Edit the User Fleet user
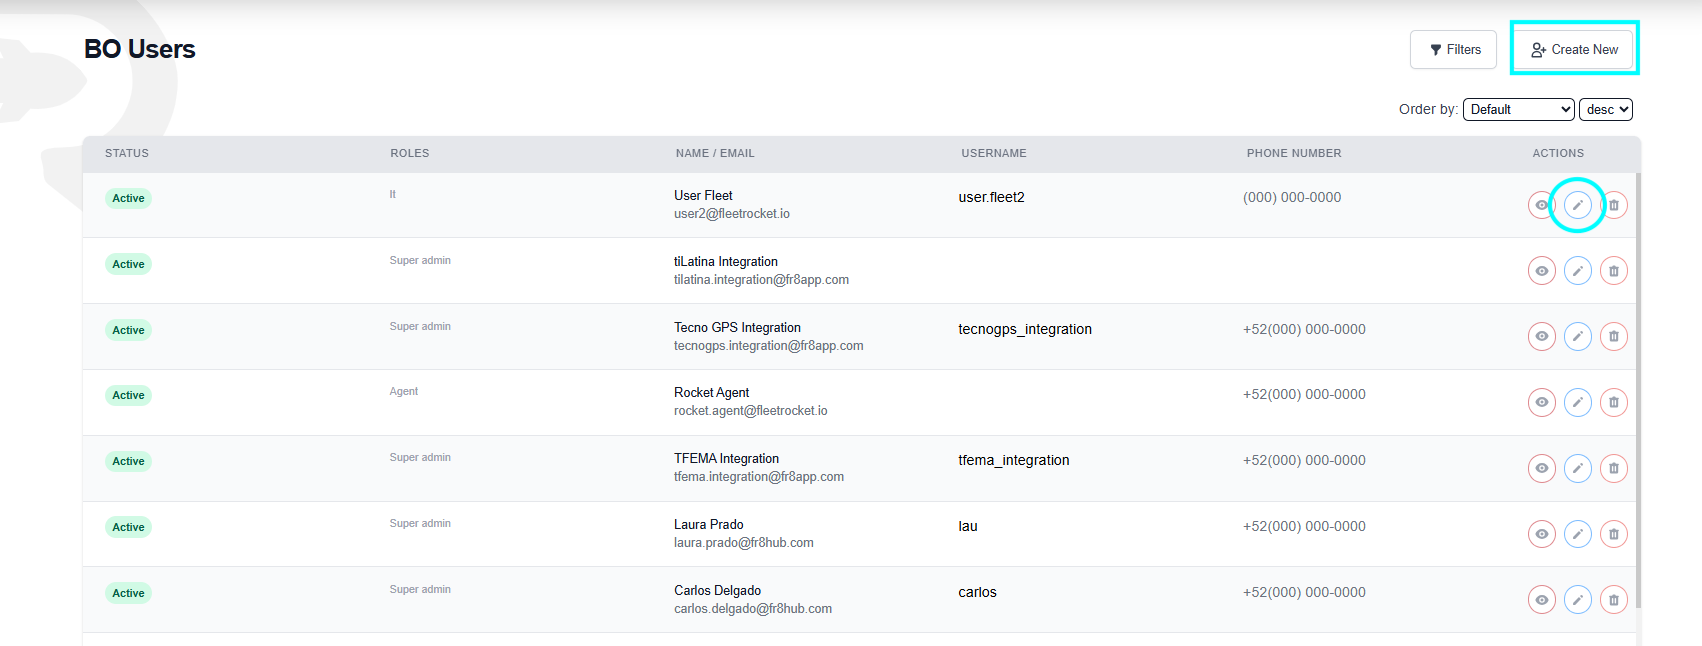Viewport: 1702px width, 646px height. 1578,205
